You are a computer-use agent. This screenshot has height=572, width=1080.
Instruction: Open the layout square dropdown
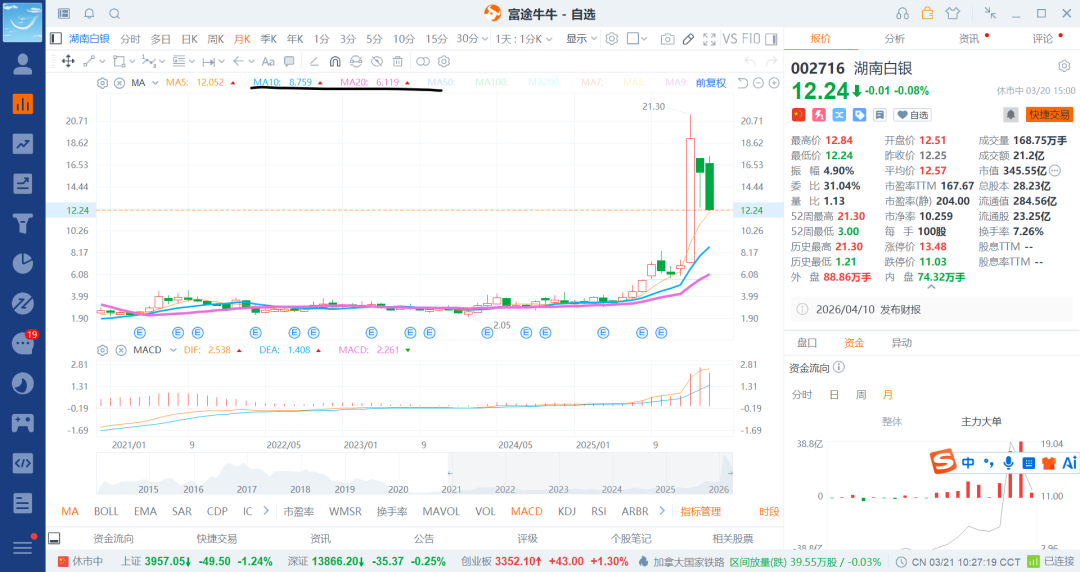[x=637, y=39]
